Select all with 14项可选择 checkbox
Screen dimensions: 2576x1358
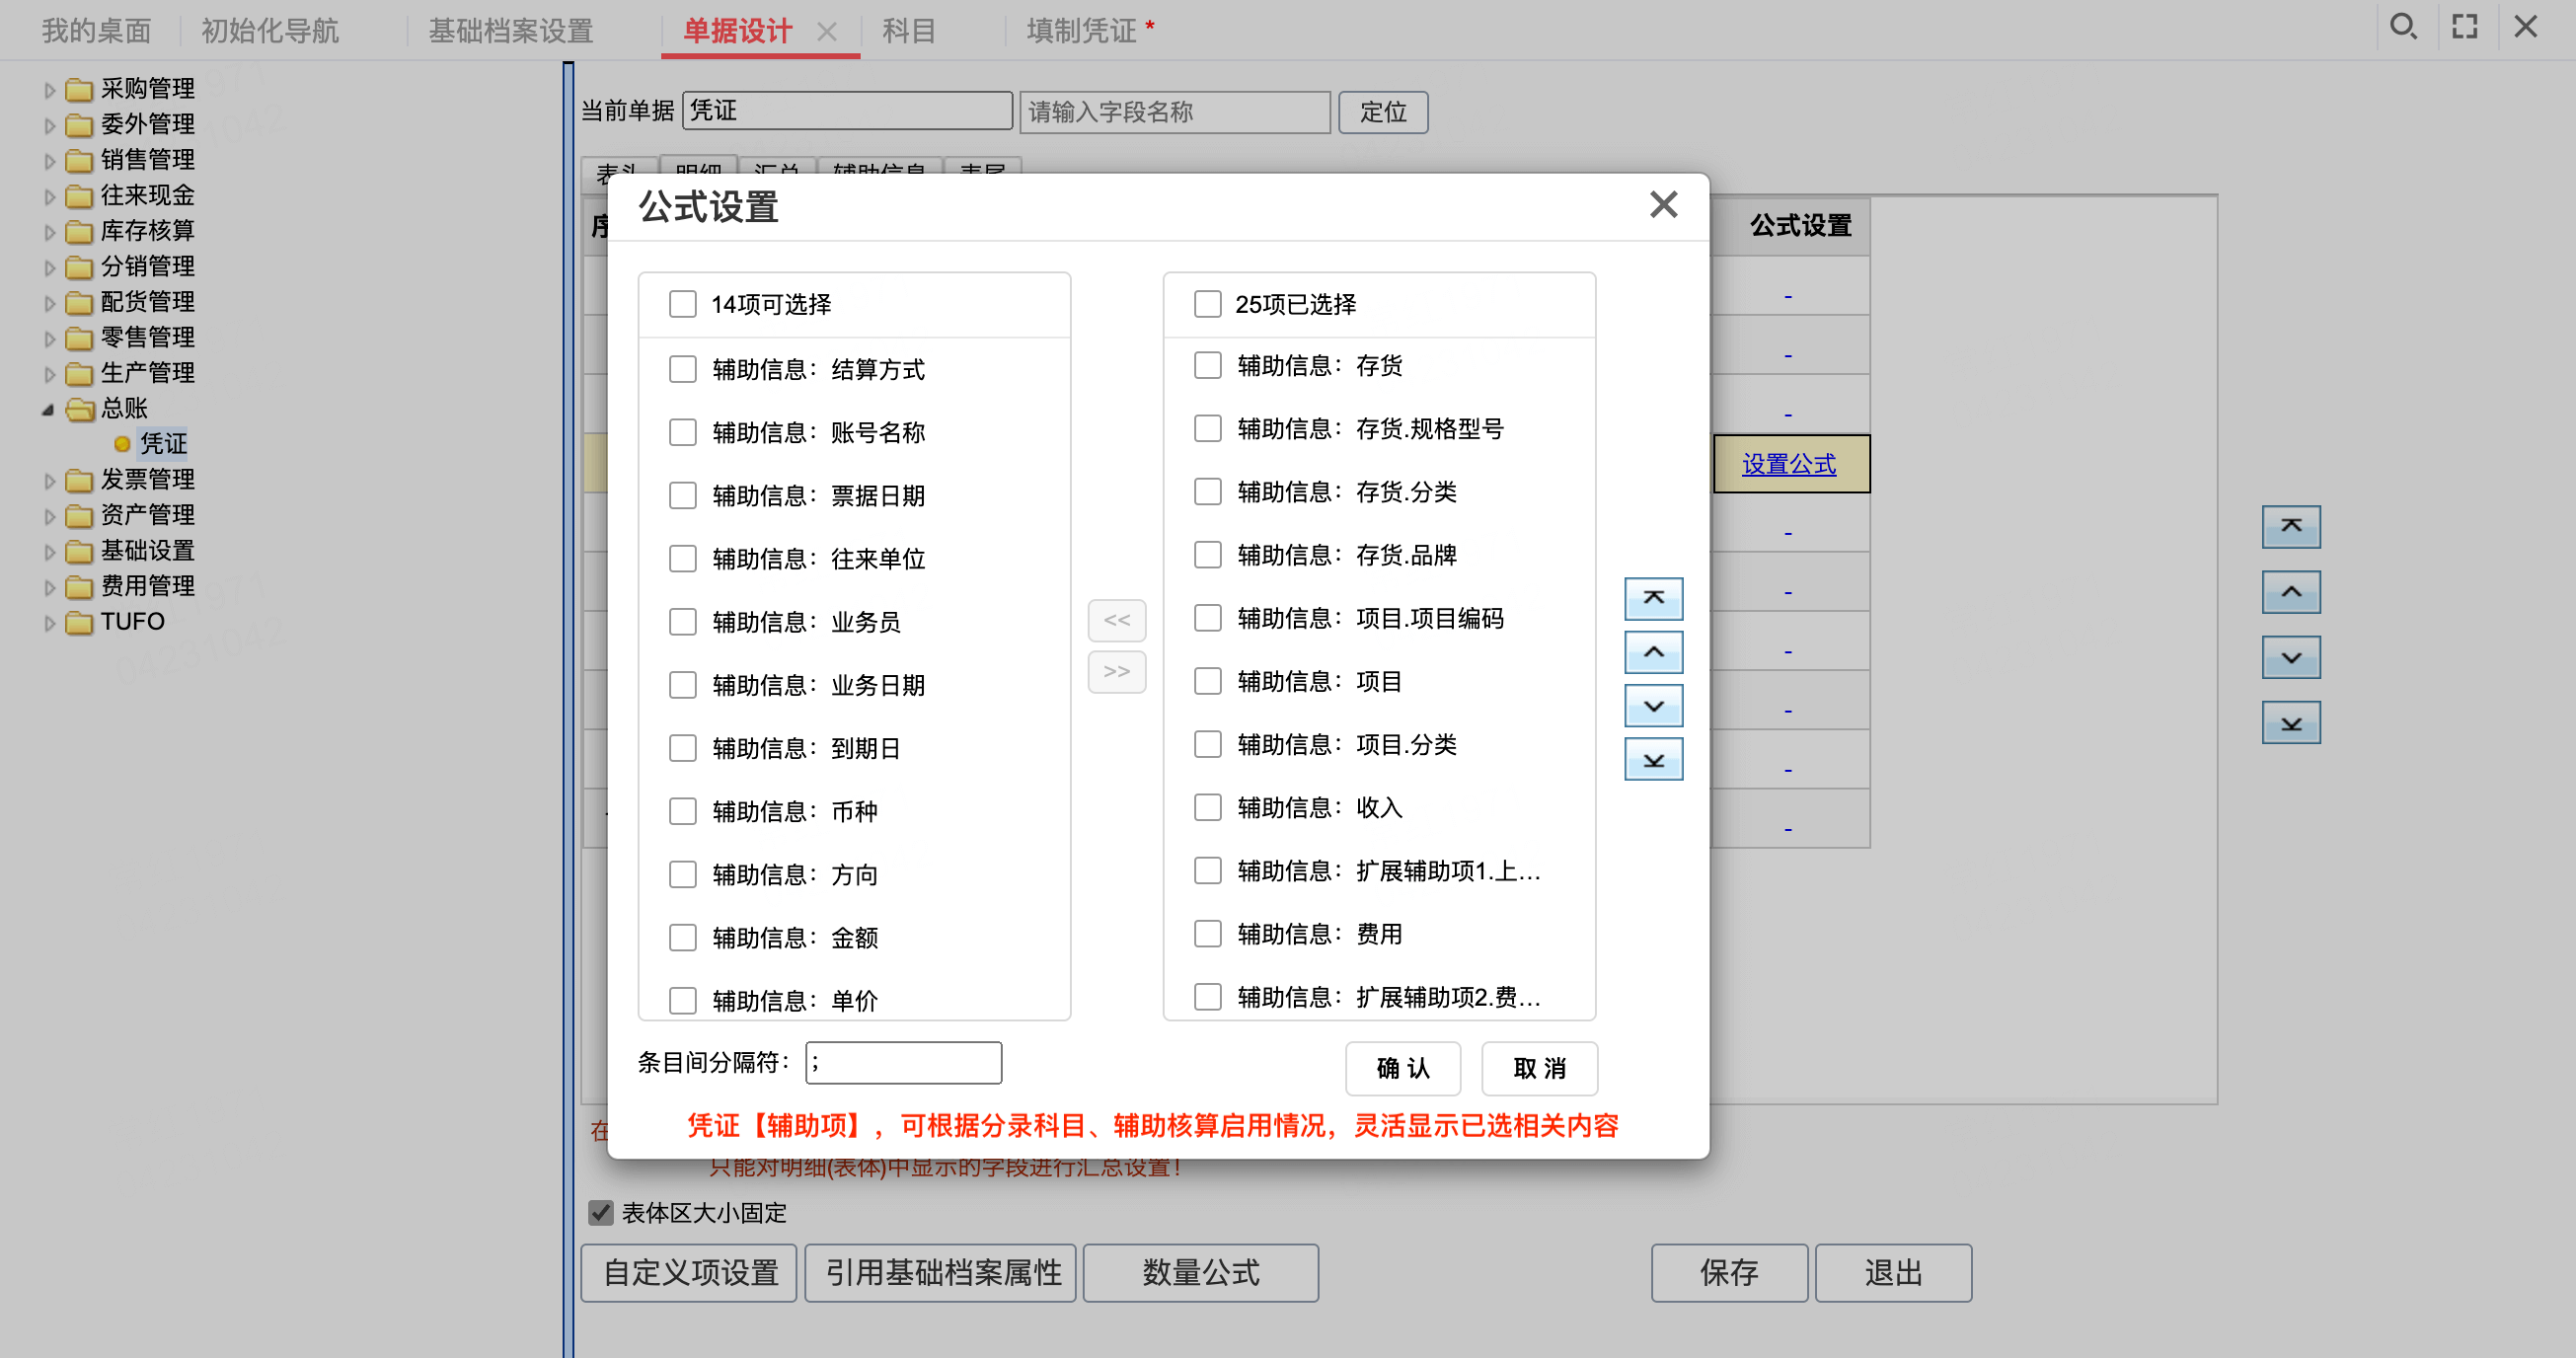(x=683, y=304)
